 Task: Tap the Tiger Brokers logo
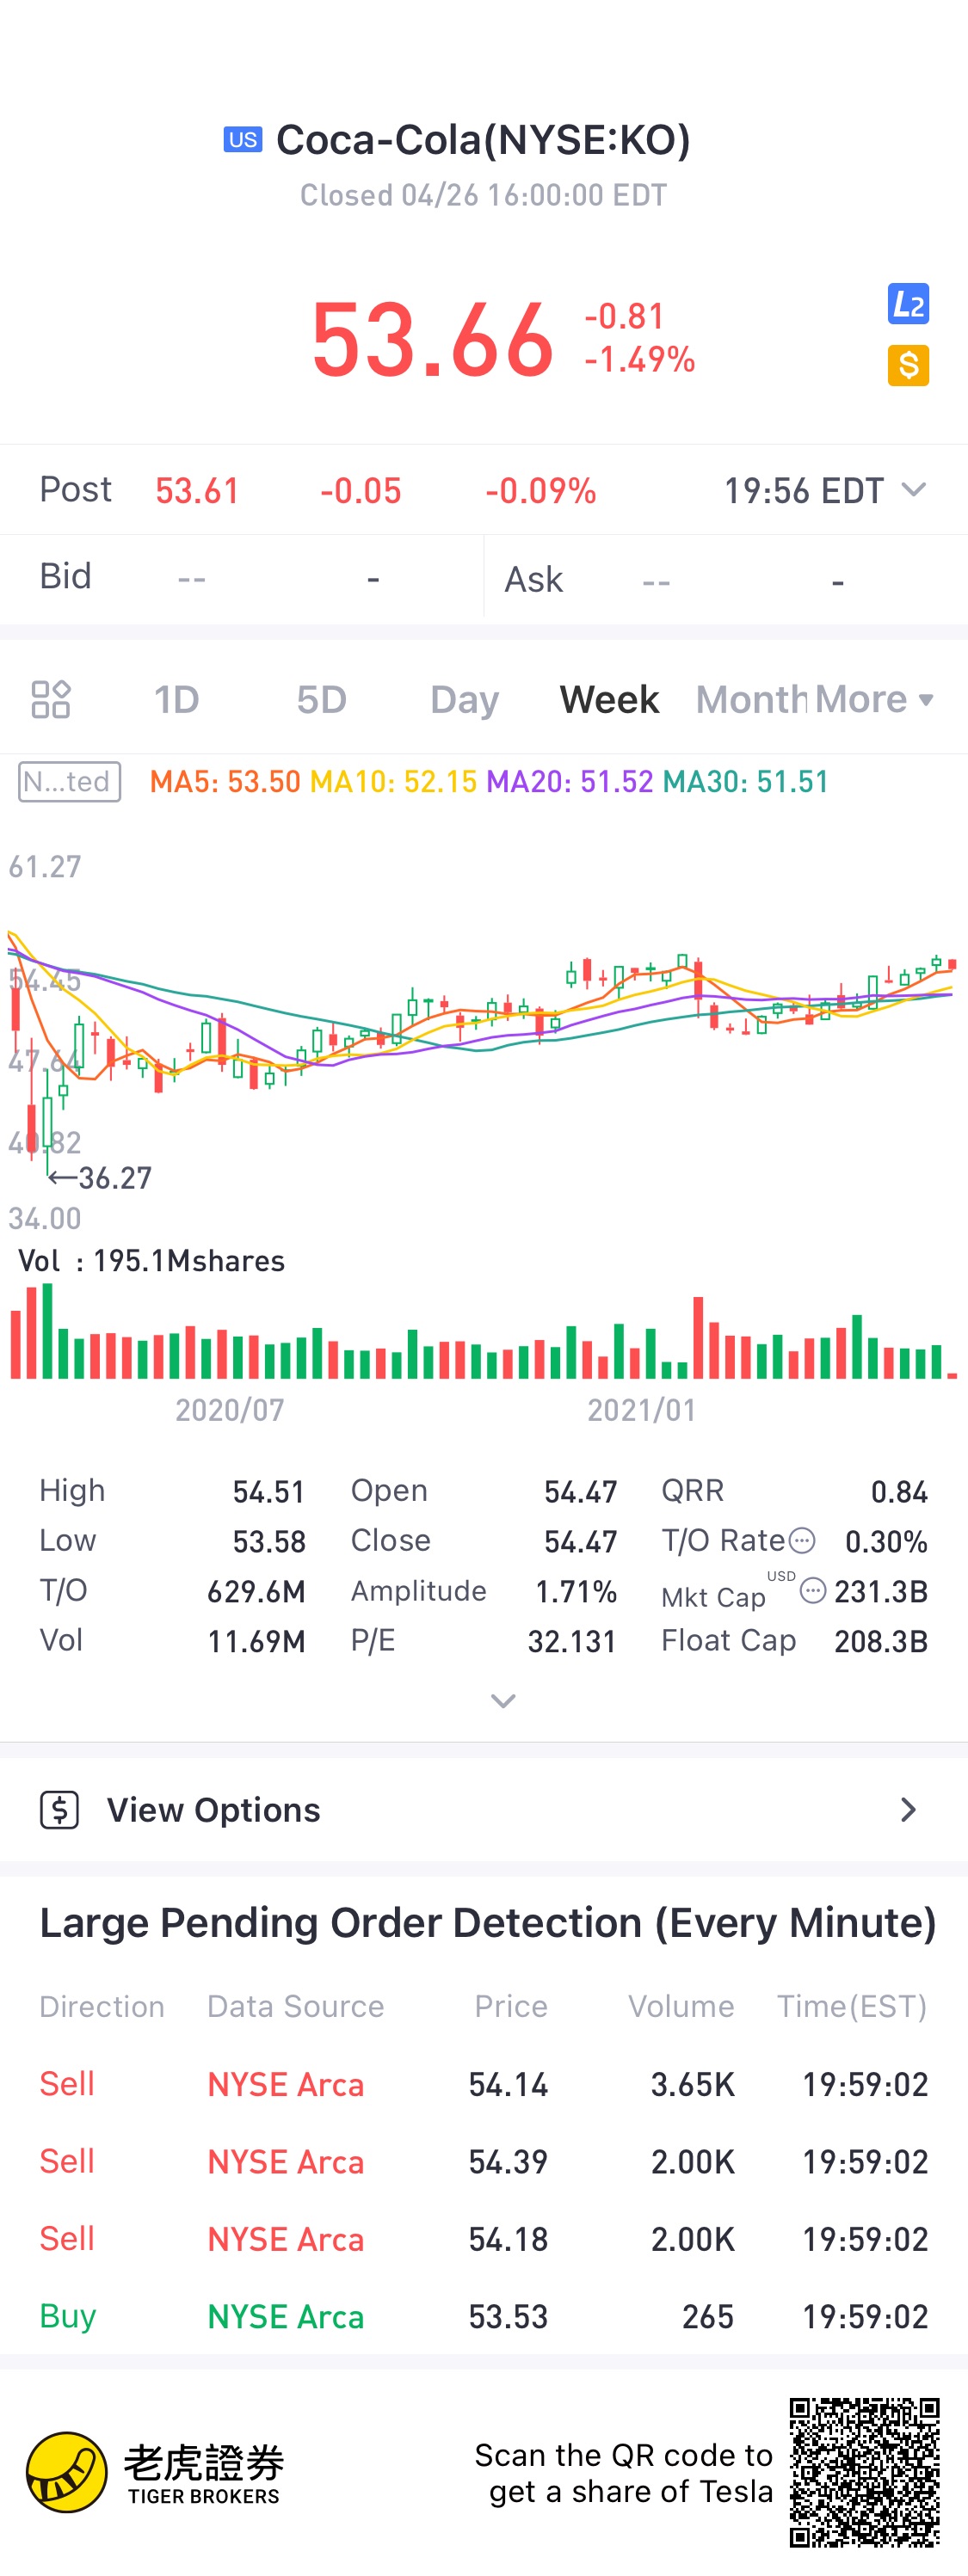pos(67,2472)
